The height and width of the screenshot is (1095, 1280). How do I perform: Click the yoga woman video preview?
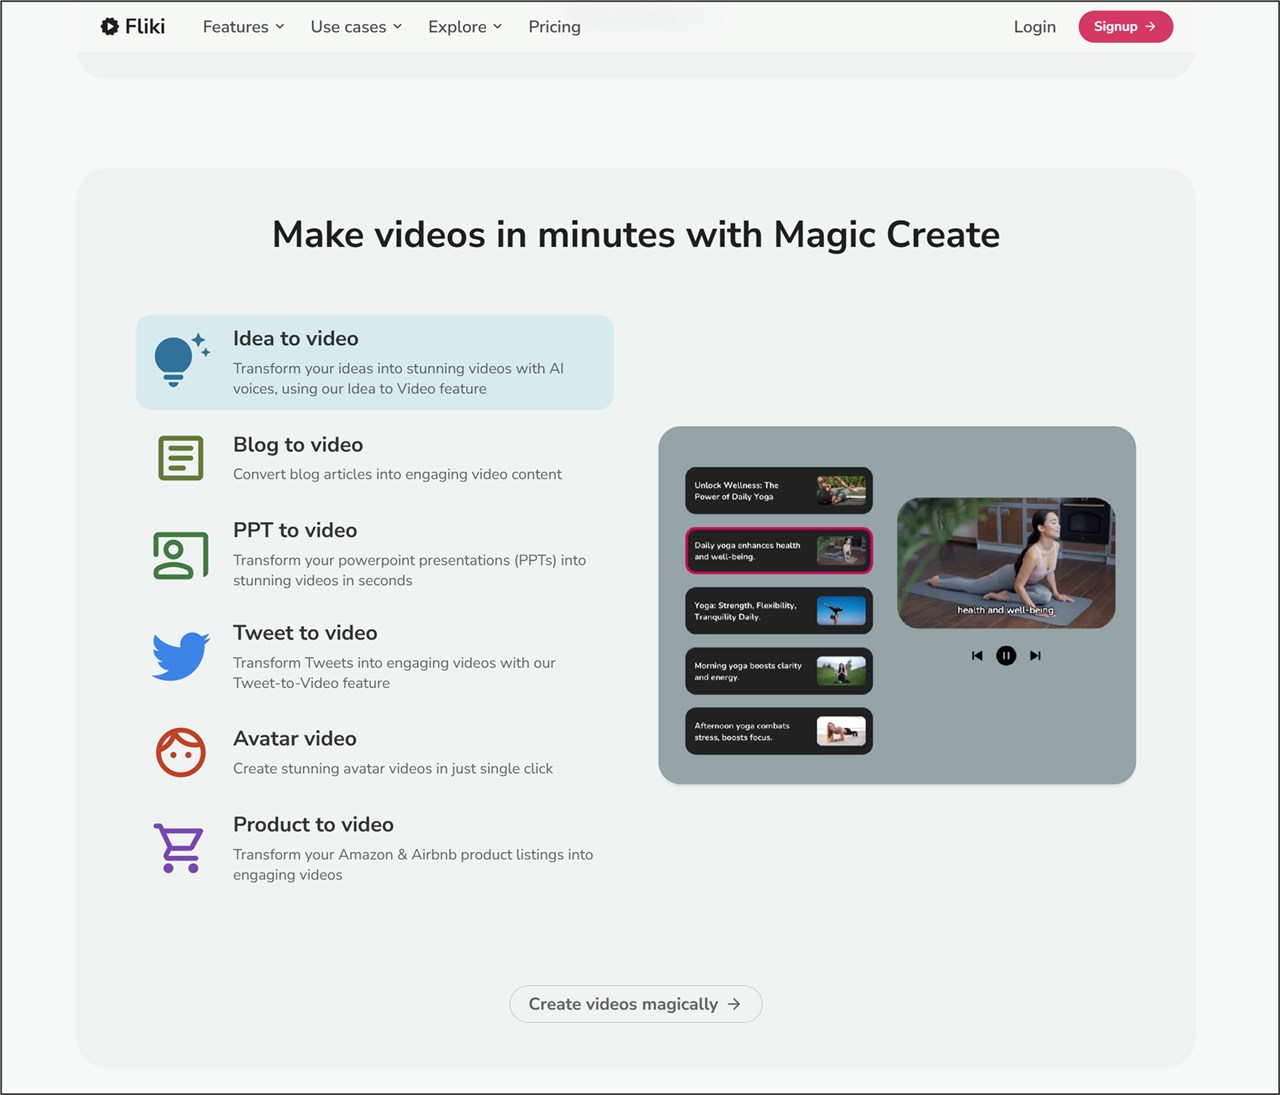tap(1006, 563)
